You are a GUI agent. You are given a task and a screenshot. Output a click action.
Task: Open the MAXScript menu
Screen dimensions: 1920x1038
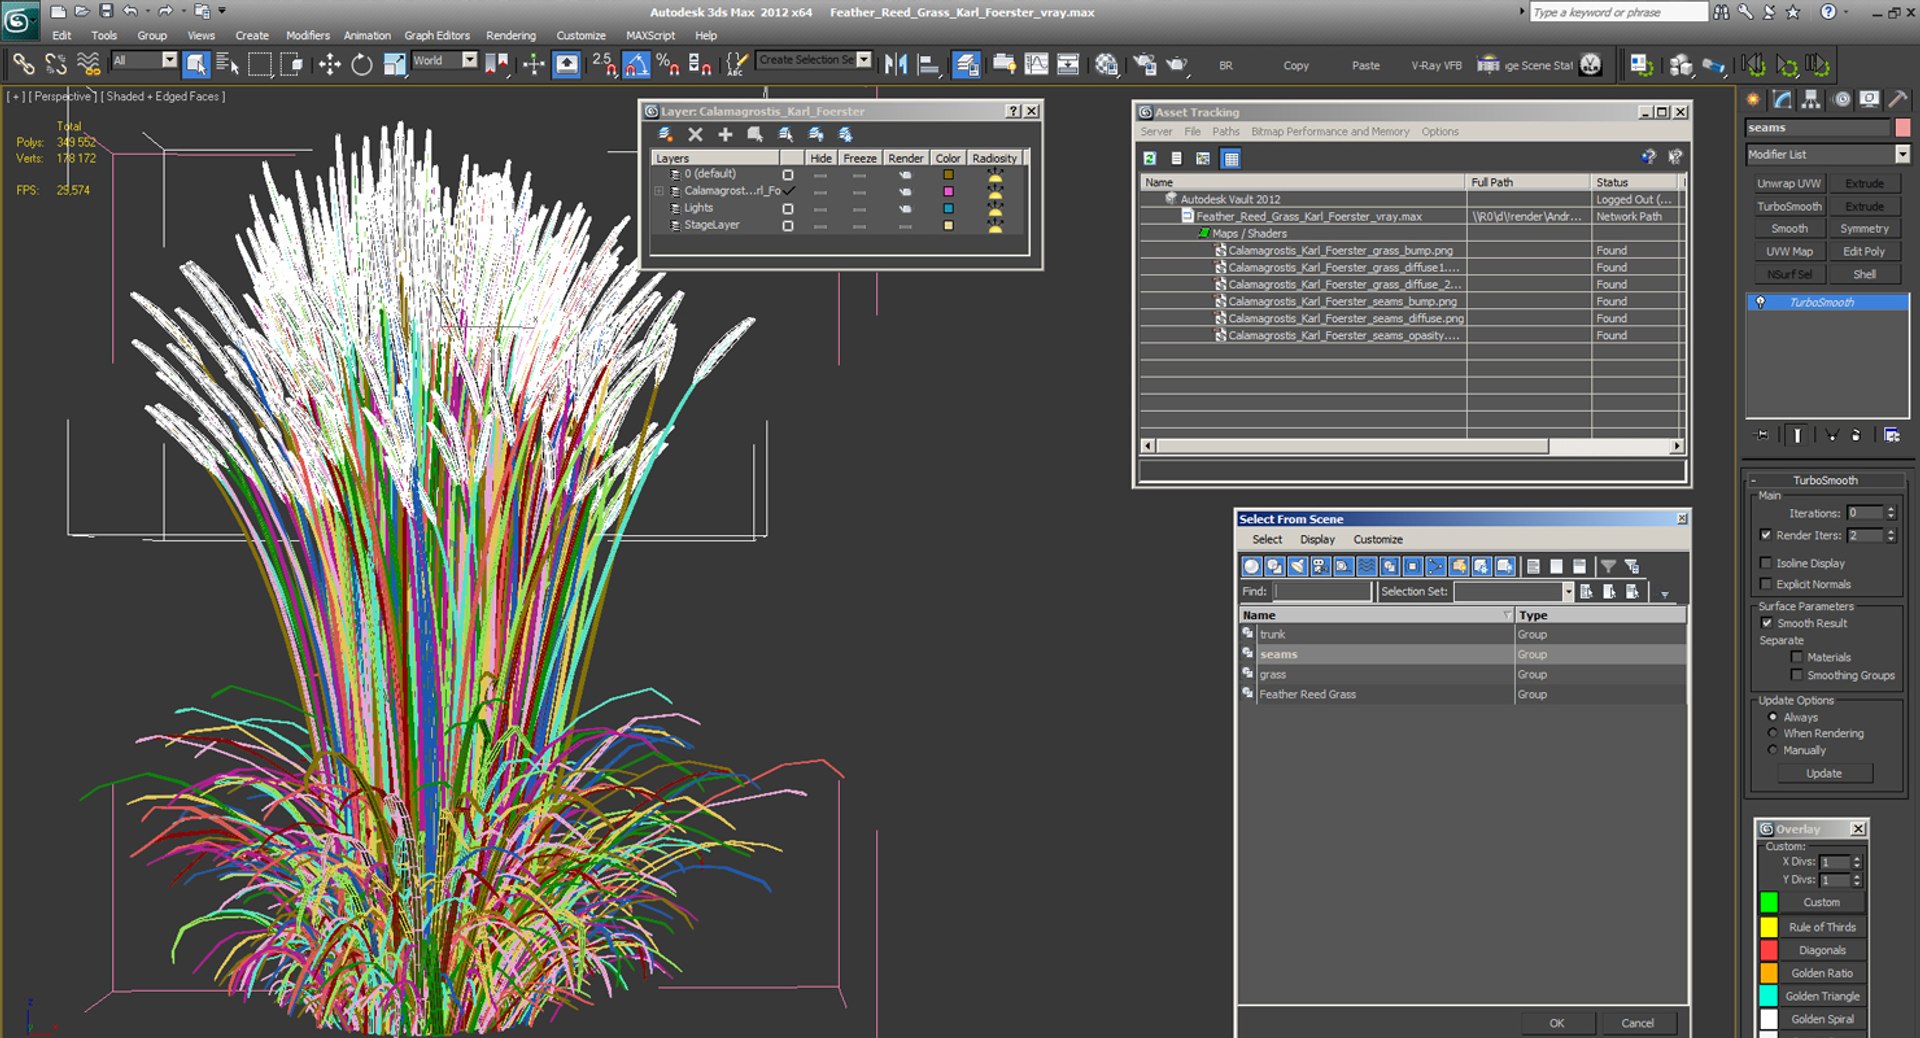650,35
